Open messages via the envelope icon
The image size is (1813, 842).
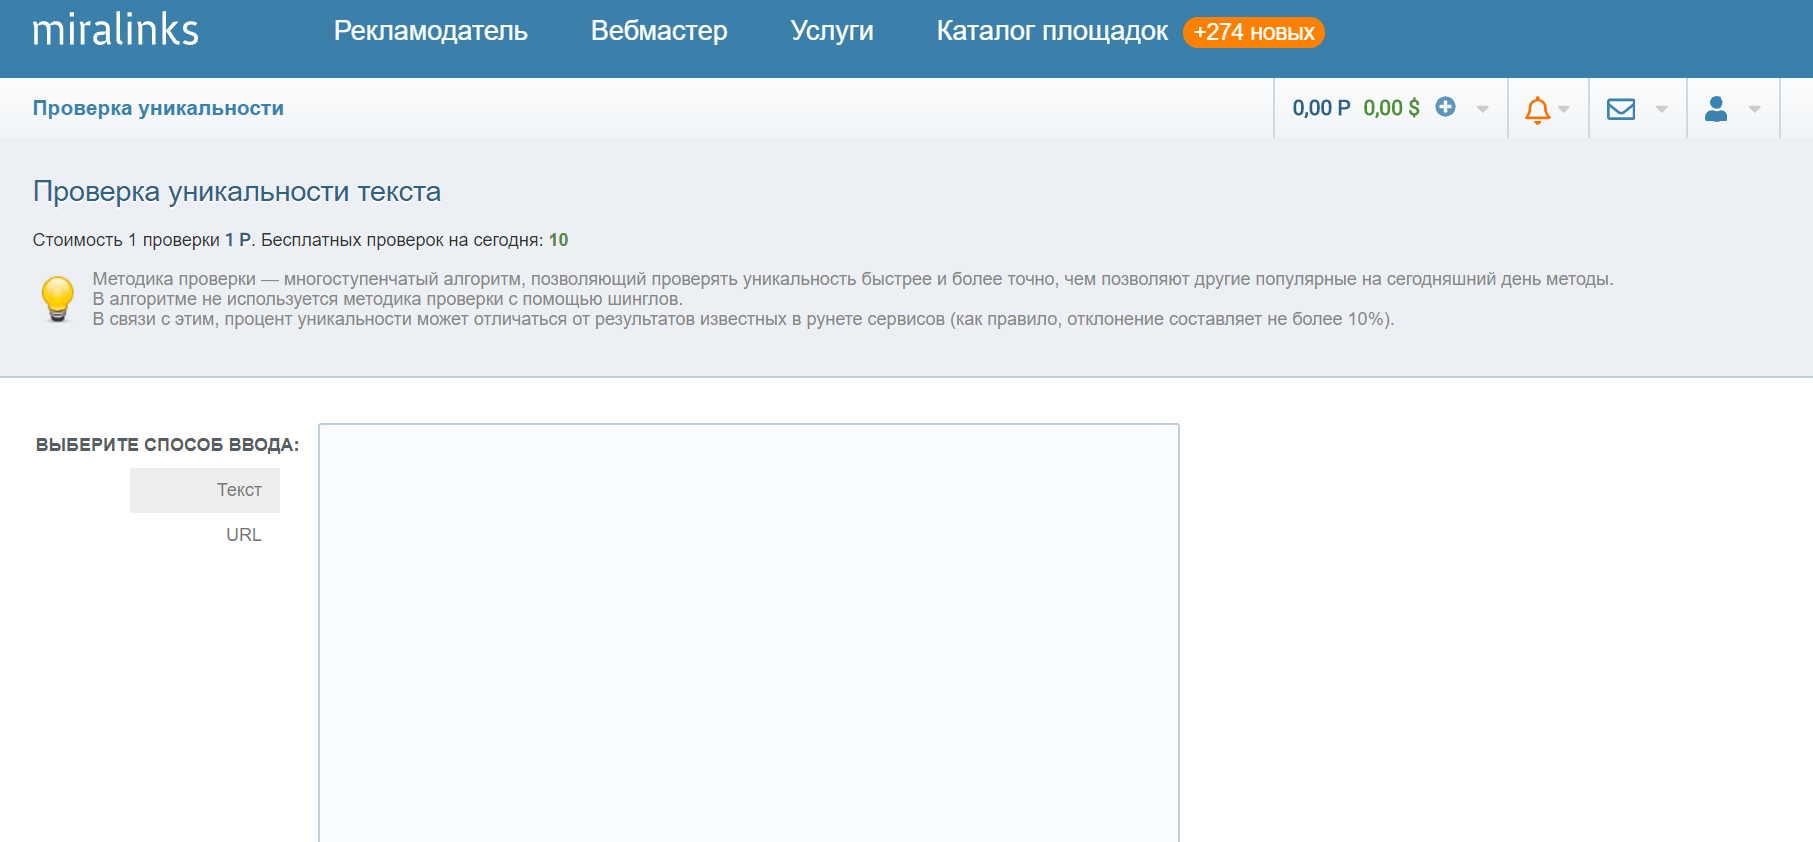pyautogui.click(x=1620, y=109)
